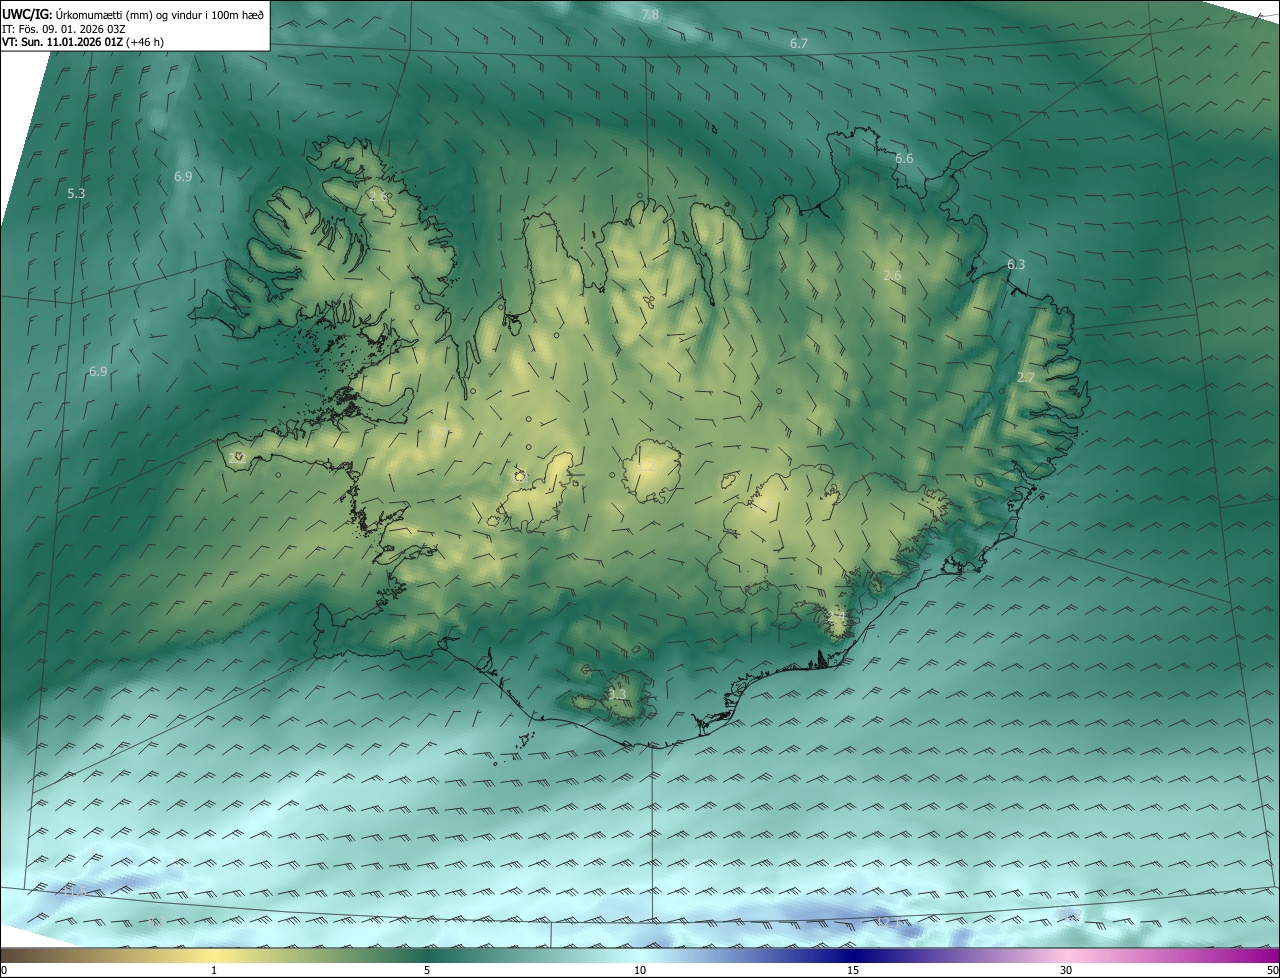1280x978 pixels.
Task: Click the '15' tick on the color scale
Action: [853, 970]
